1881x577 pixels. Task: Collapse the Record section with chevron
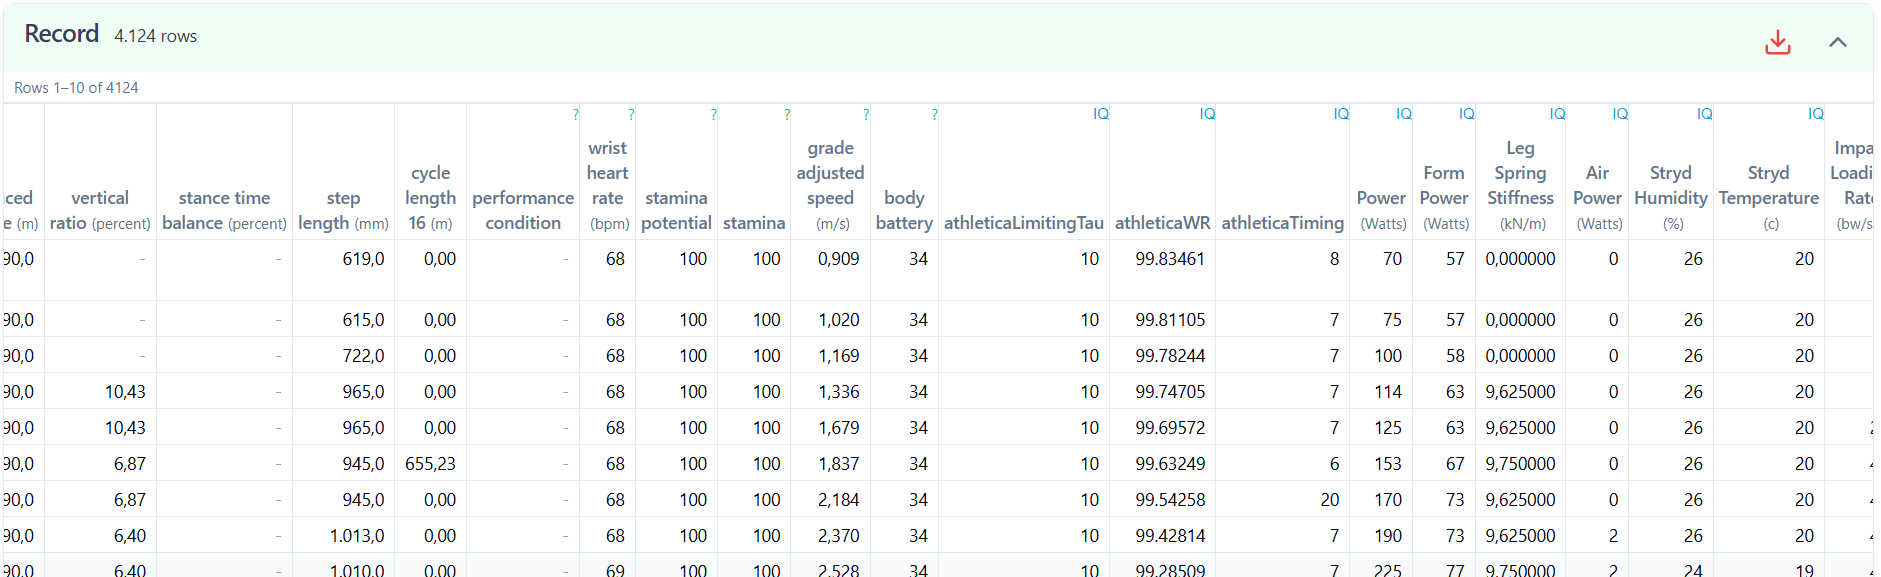click(1837, 42)
